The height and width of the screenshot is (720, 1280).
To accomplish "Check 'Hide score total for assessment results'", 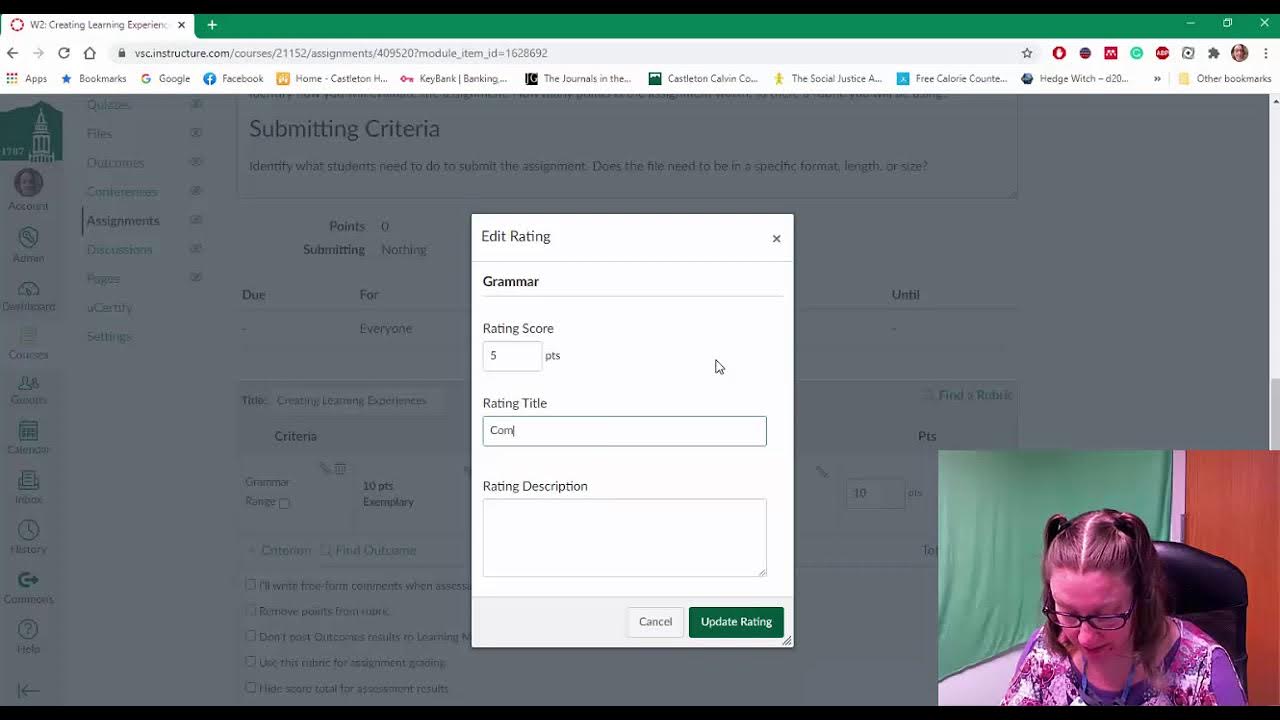I will pyautogui.click(x=250, y=688).
